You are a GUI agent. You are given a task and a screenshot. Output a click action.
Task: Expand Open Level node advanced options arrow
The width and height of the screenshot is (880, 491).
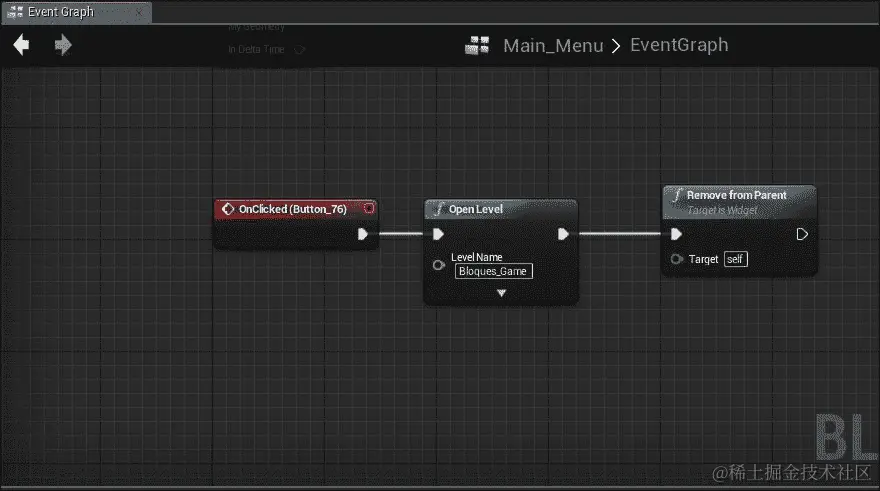[501, 293]
